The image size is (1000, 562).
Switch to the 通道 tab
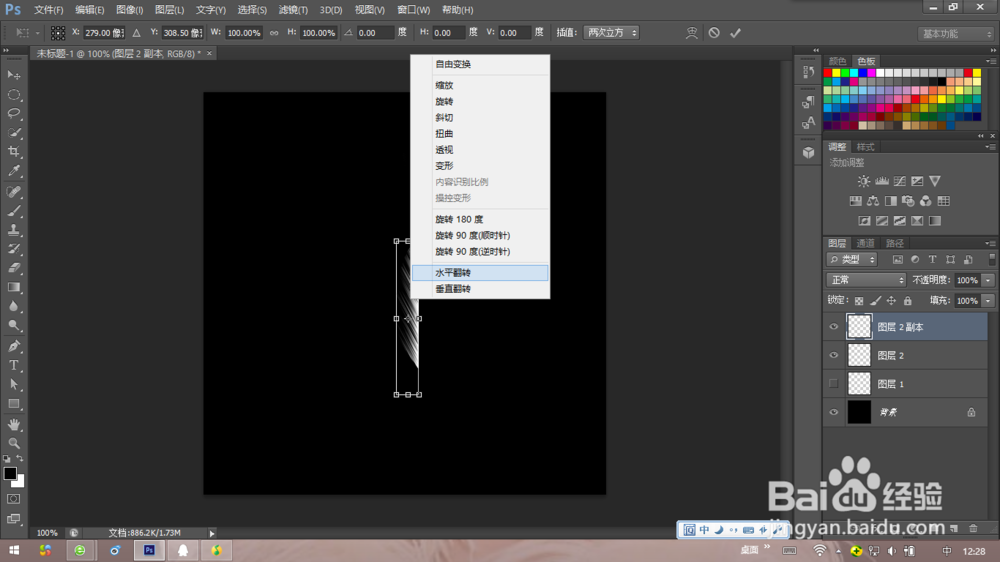point(865,243)
